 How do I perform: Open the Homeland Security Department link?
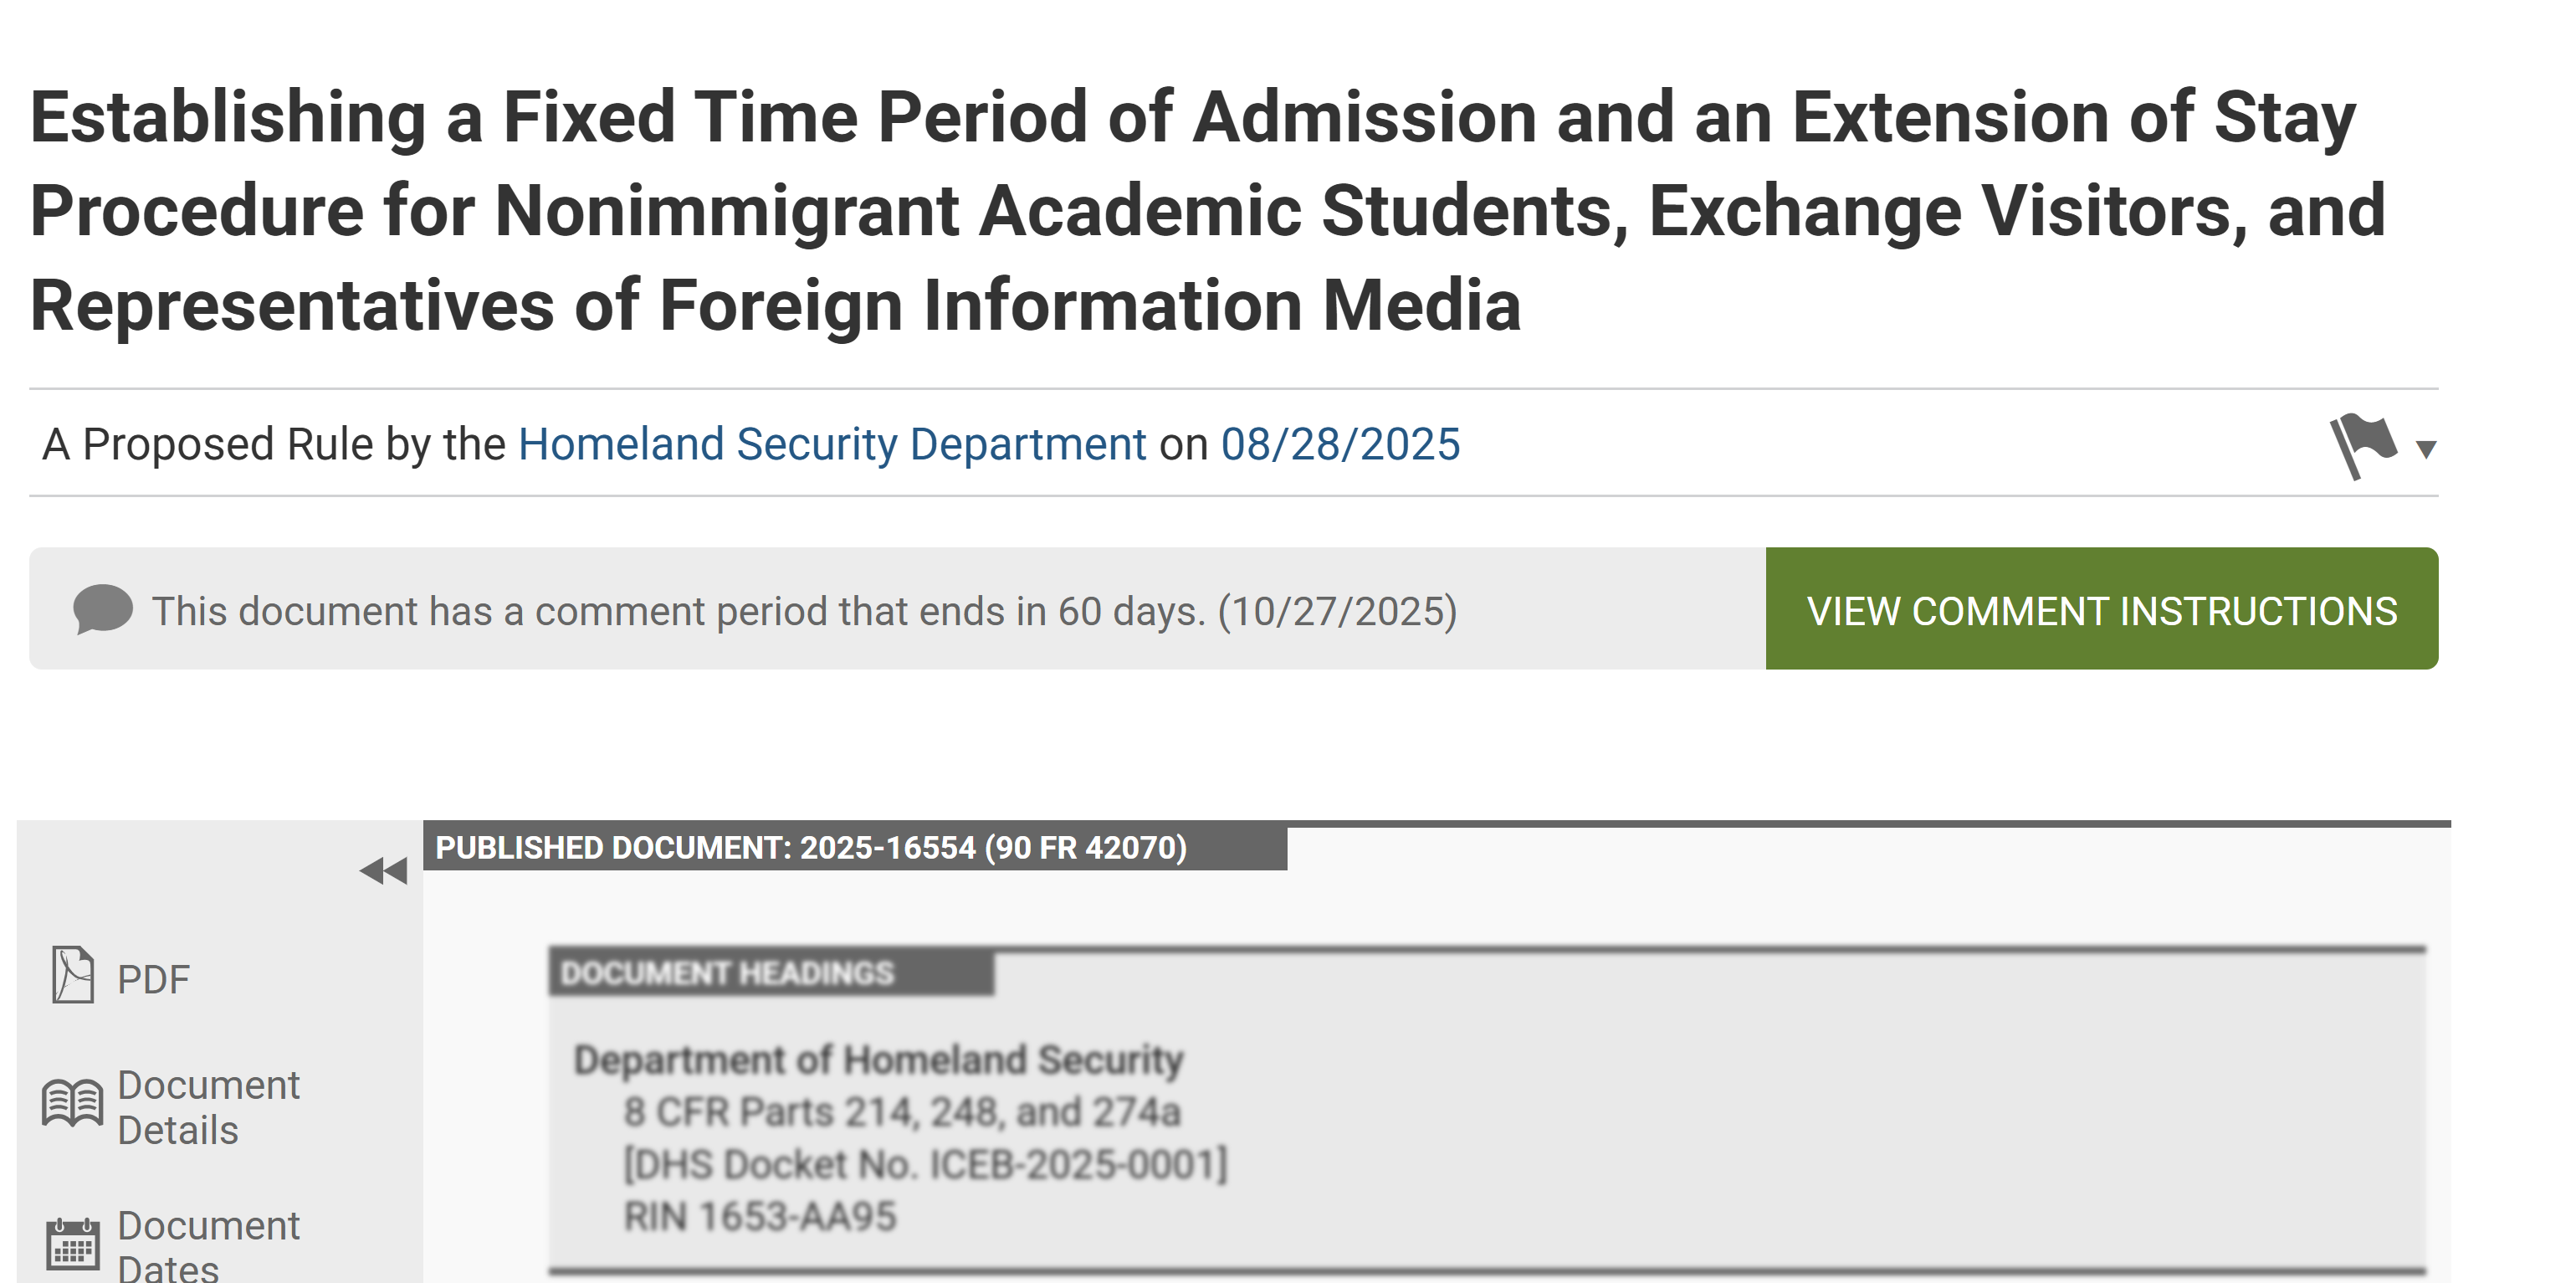pyautogui.click(x=832, y=444)
